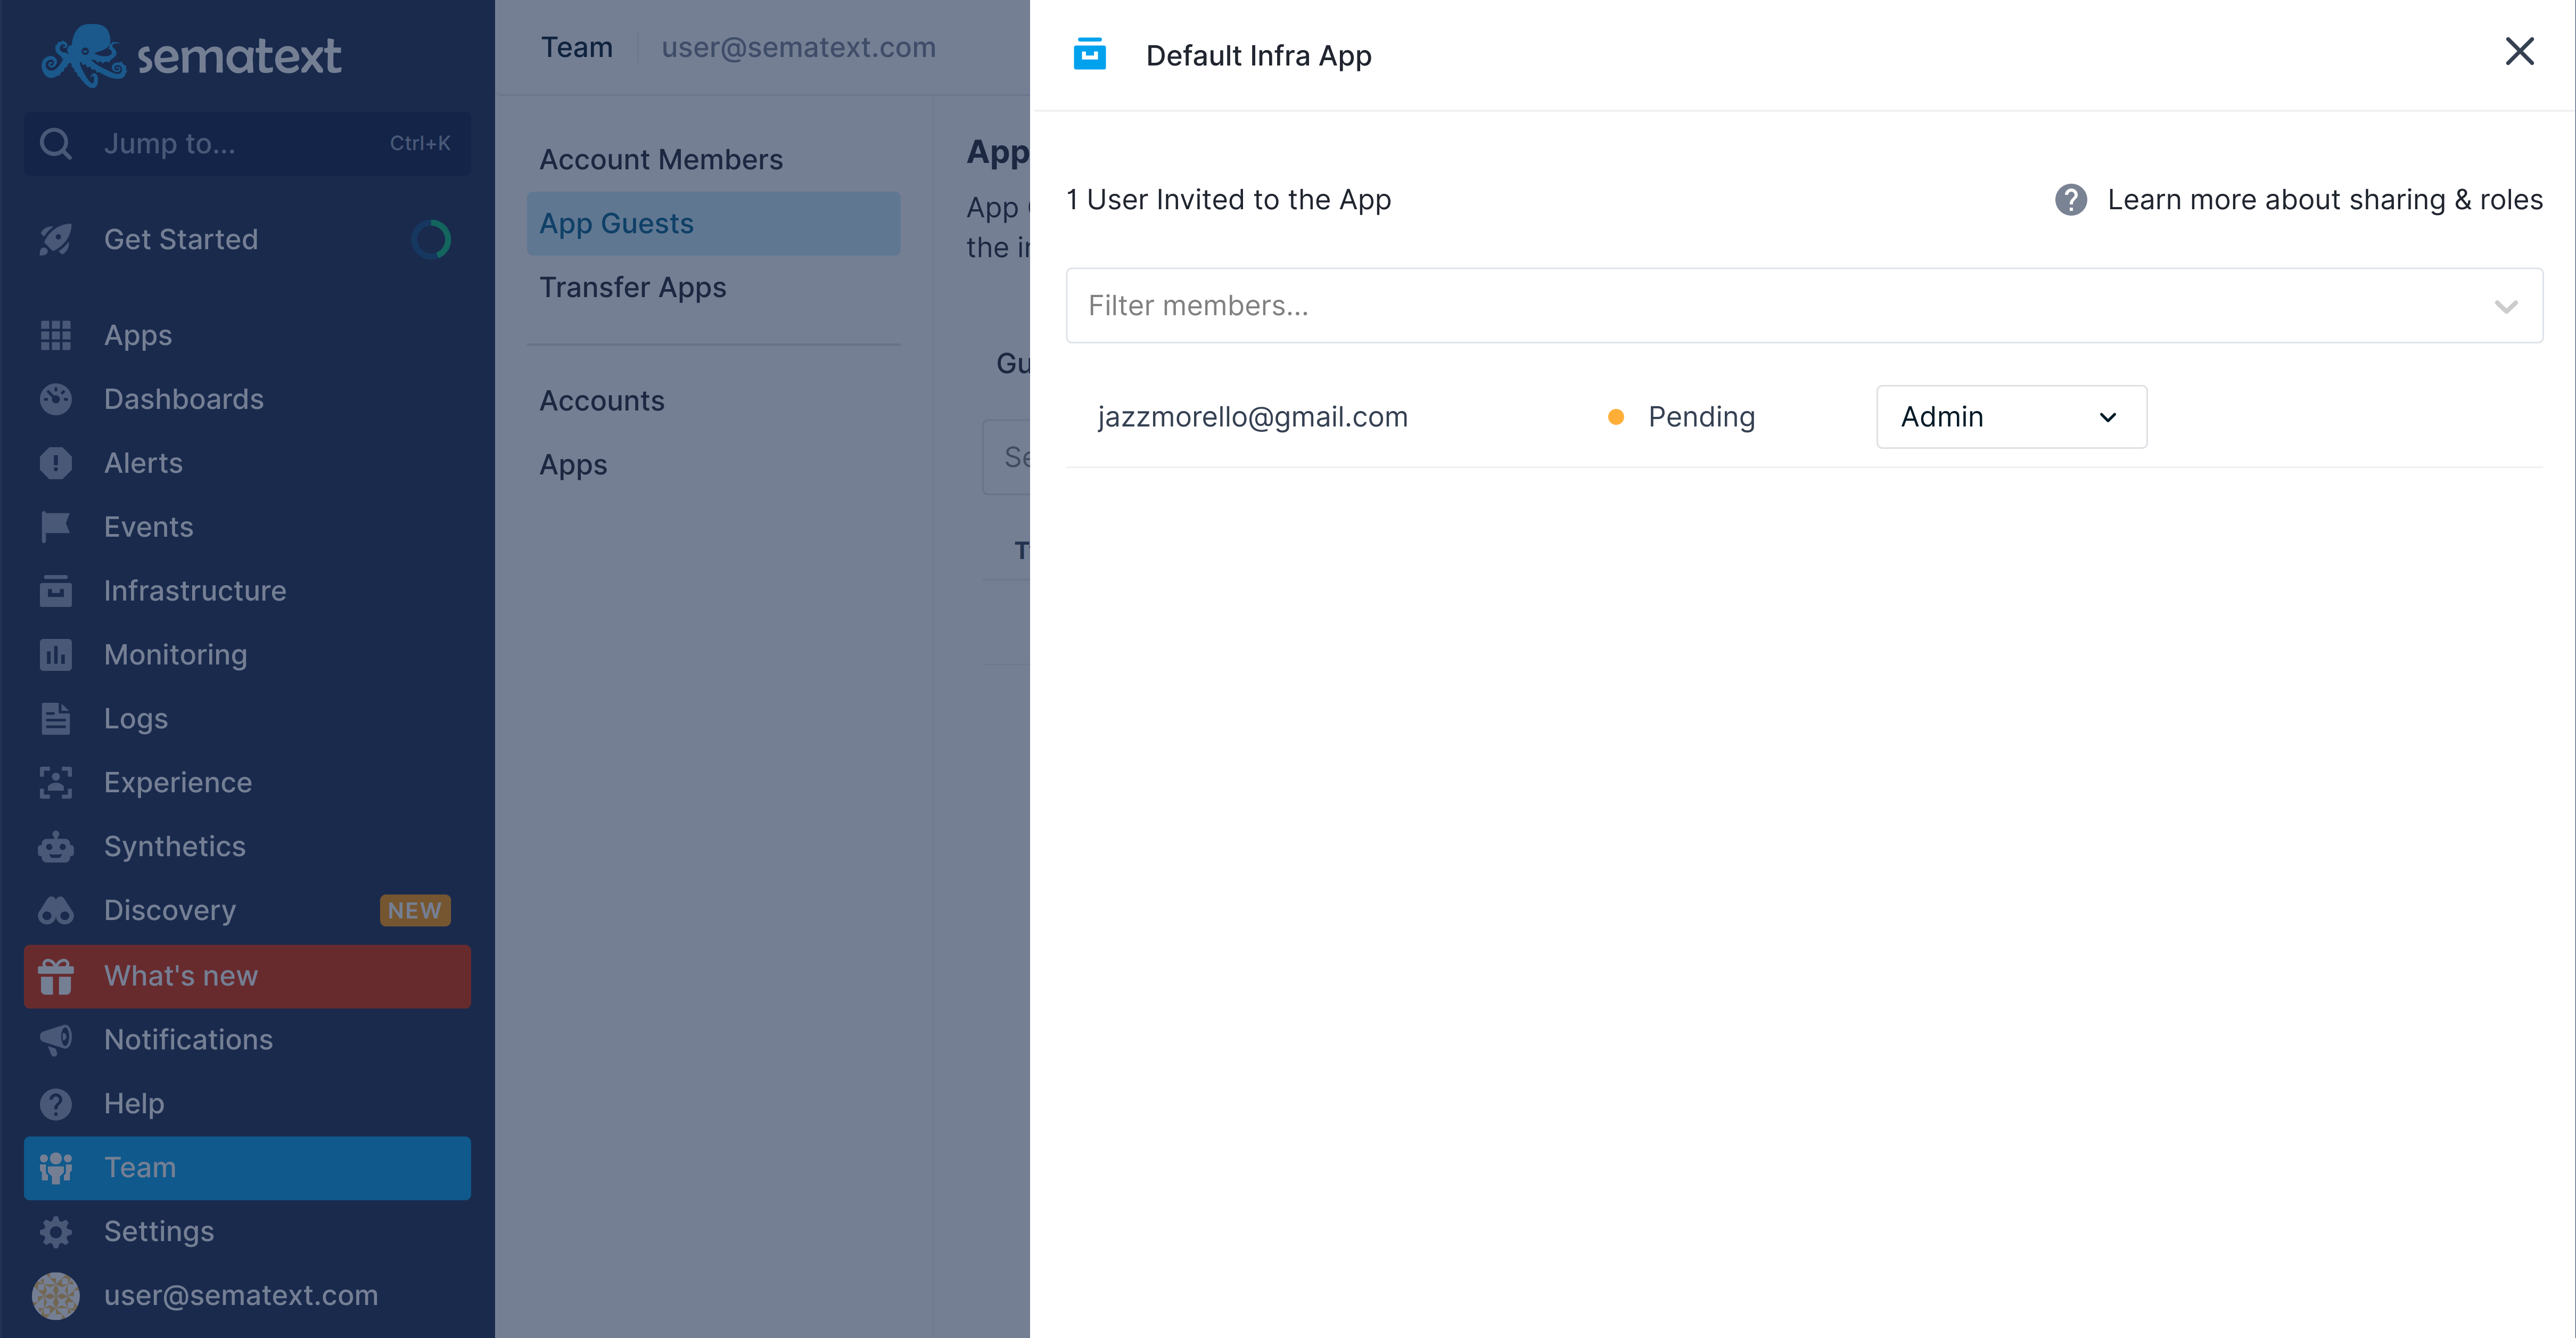The image size is (2576, 1338).
Task: Open What's new label in sidebar
Action: point(181,976)
